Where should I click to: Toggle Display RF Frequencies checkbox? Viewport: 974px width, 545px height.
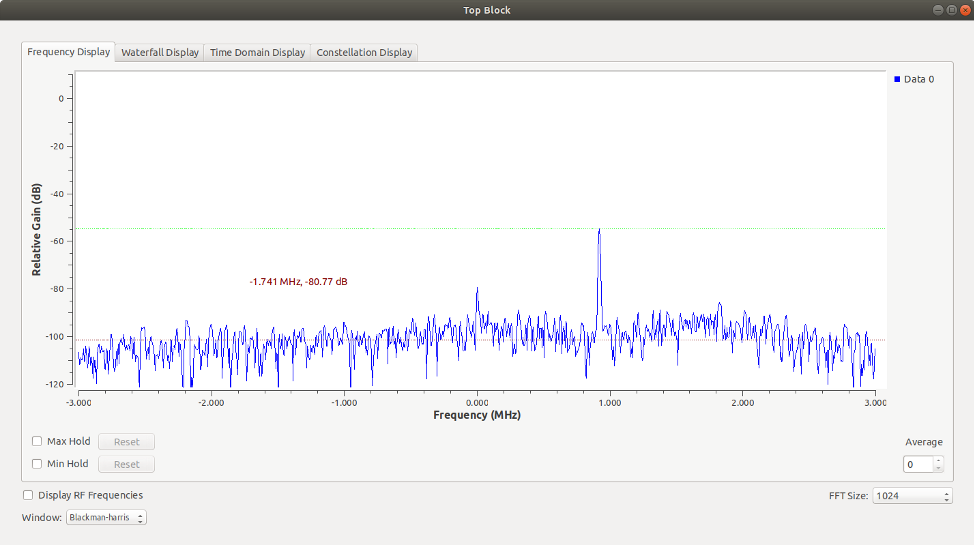pos(28,495)
